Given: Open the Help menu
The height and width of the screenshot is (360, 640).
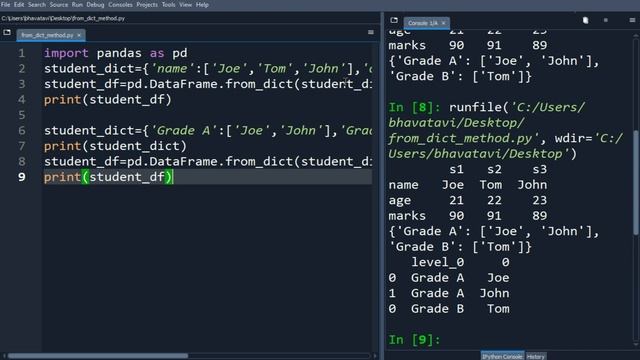Looking at the screenshot, I should coord(202,5).
